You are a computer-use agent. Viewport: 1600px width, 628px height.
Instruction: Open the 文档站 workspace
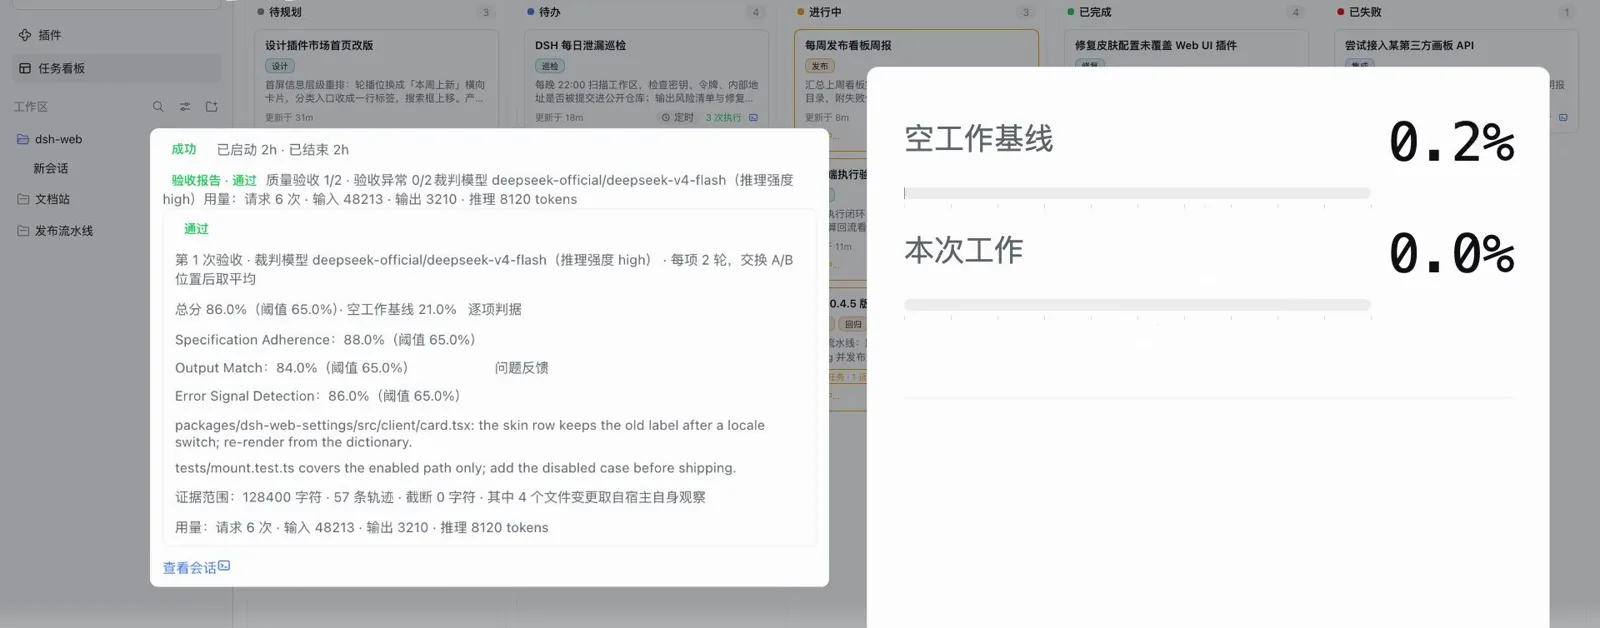click(116, 199)
